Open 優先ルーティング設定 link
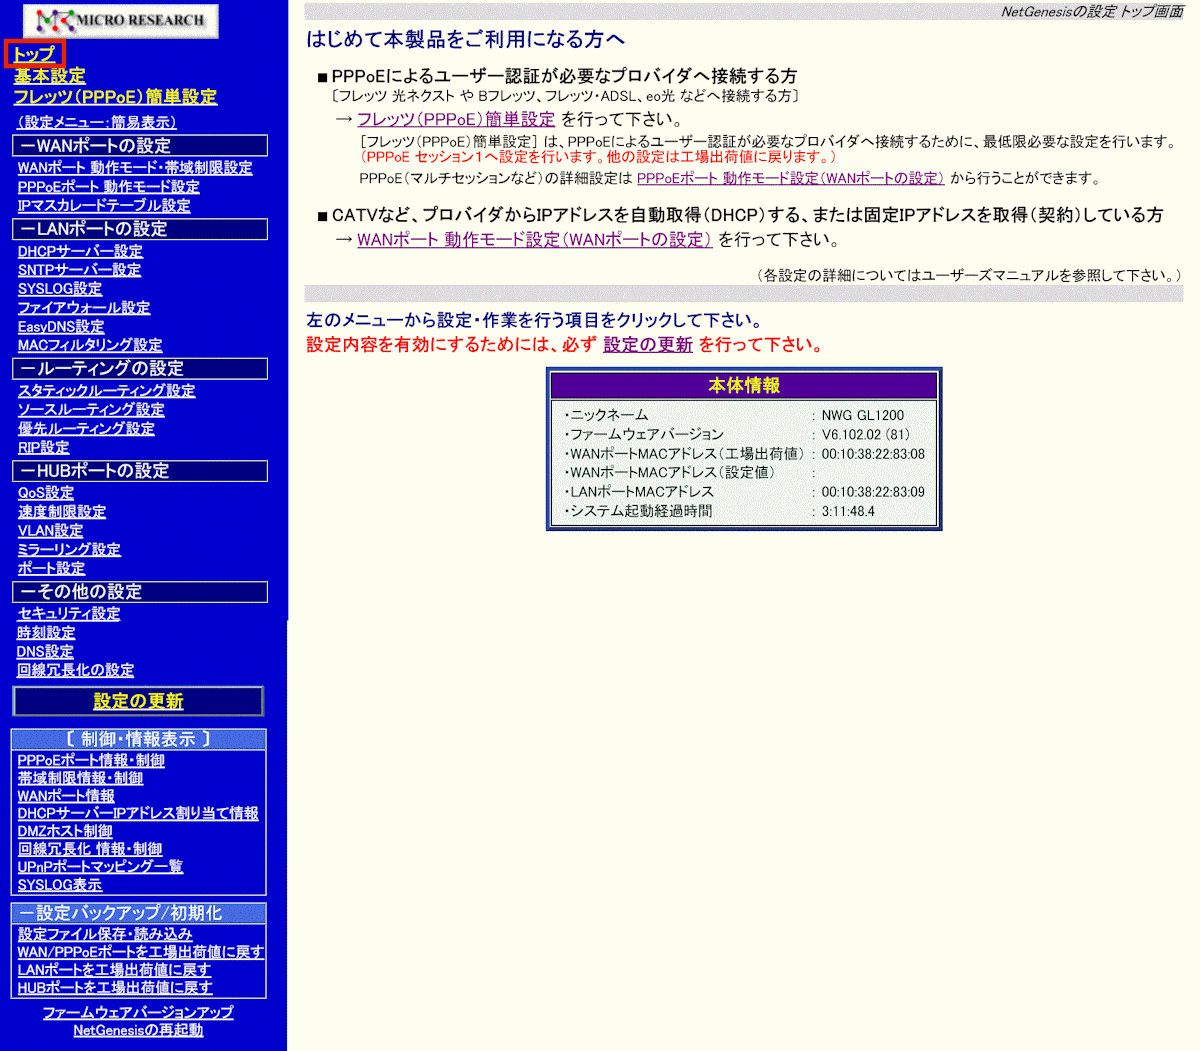The height and width of the screenshot is (1051, 1200). pos(86,429)
